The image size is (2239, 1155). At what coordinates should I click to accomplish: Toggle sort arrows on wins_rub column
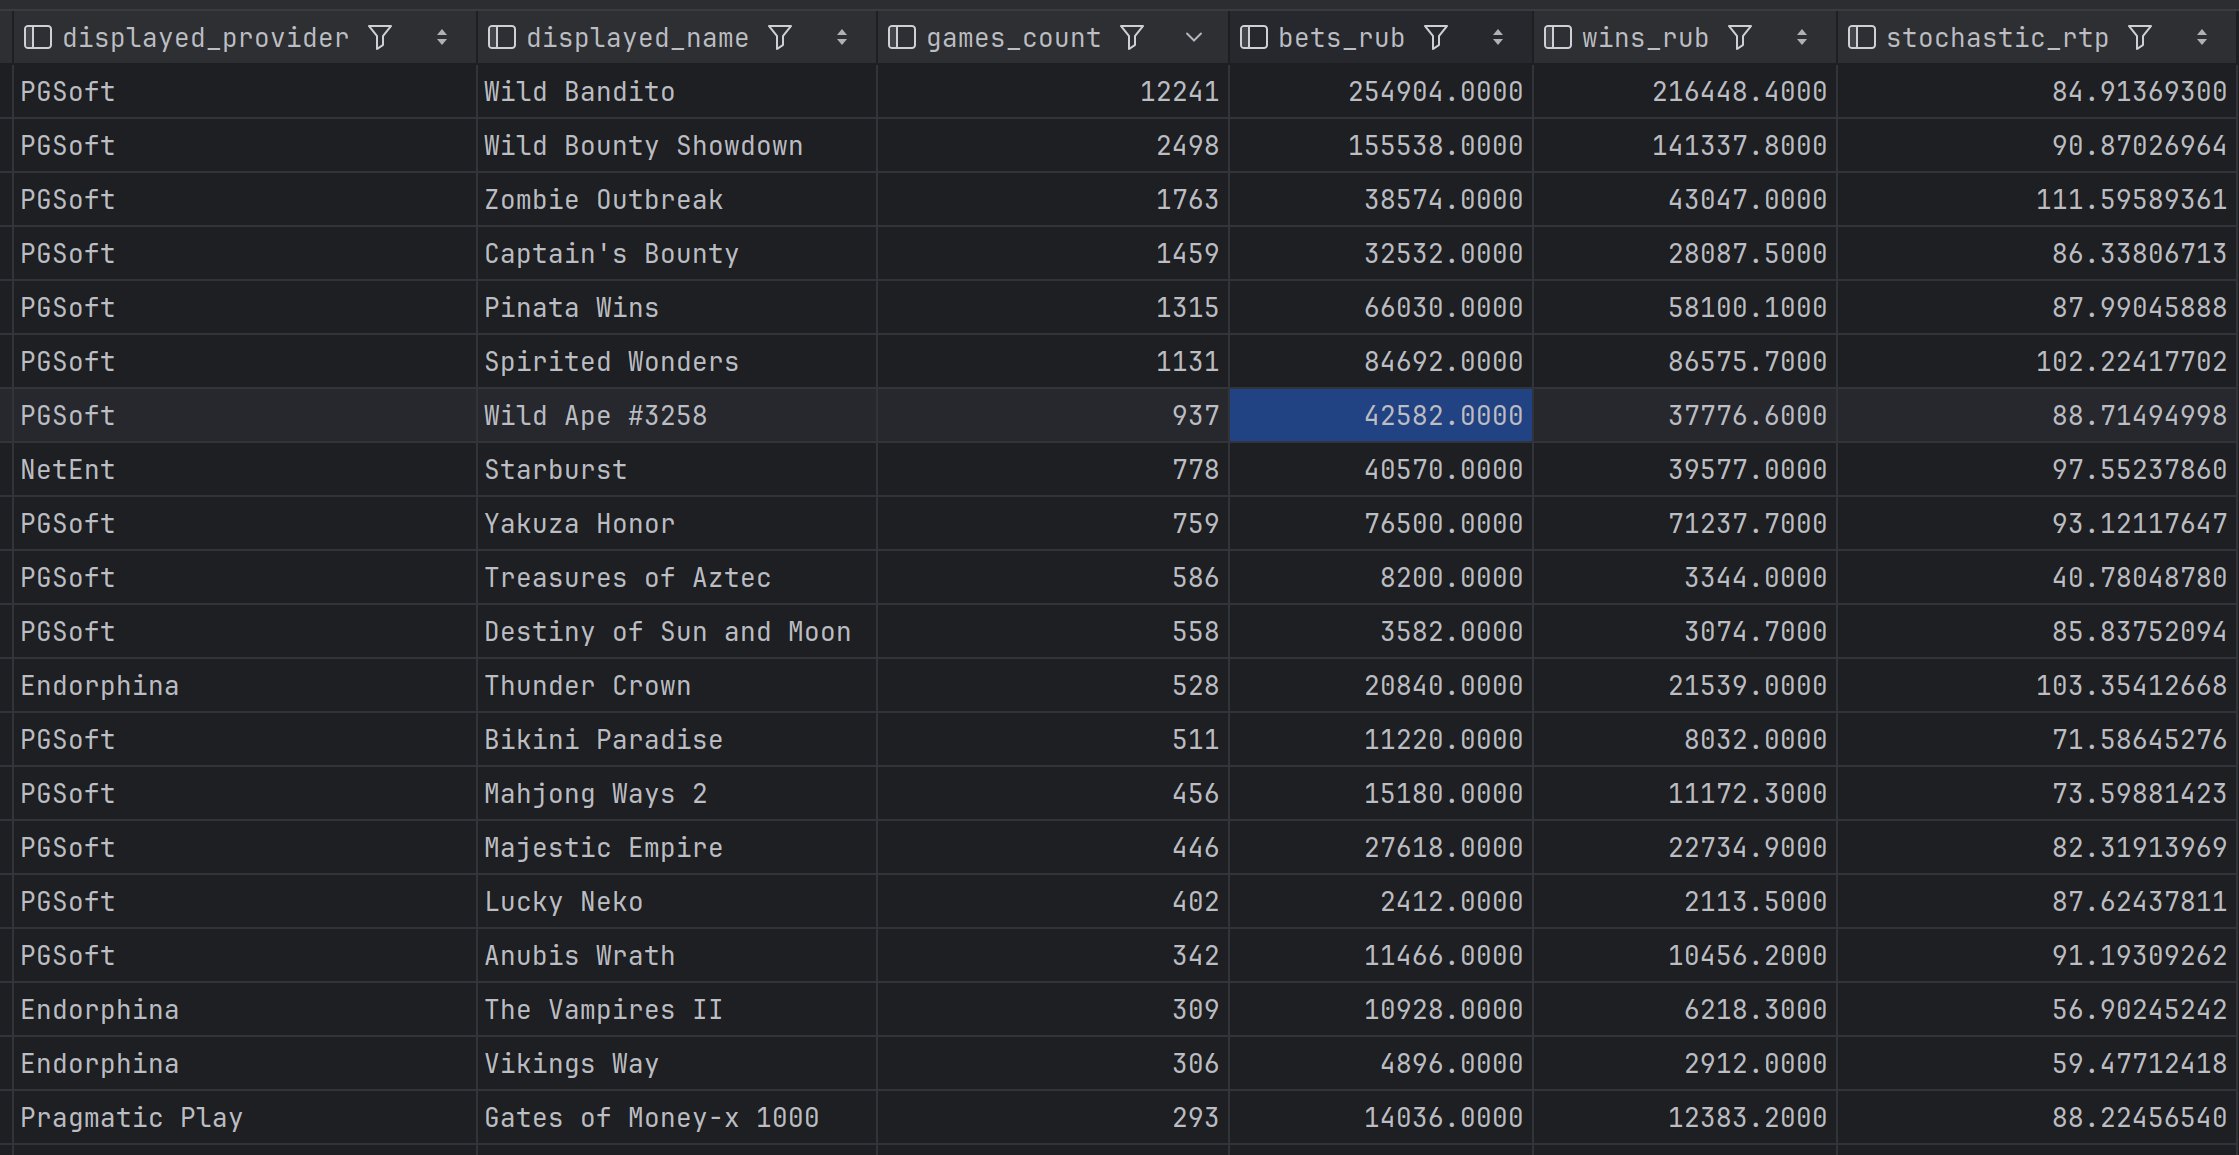tap(1801, 38)
